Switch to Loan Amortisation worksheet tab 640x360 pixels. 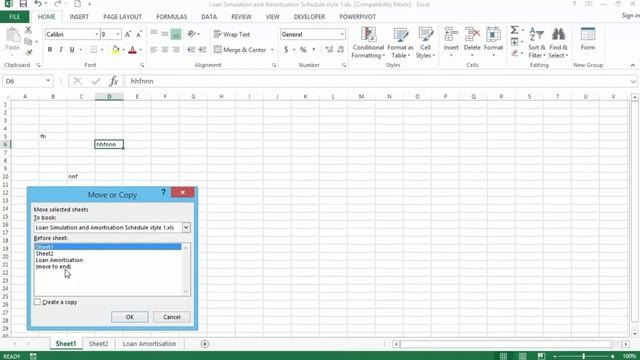tap(149, 344)
